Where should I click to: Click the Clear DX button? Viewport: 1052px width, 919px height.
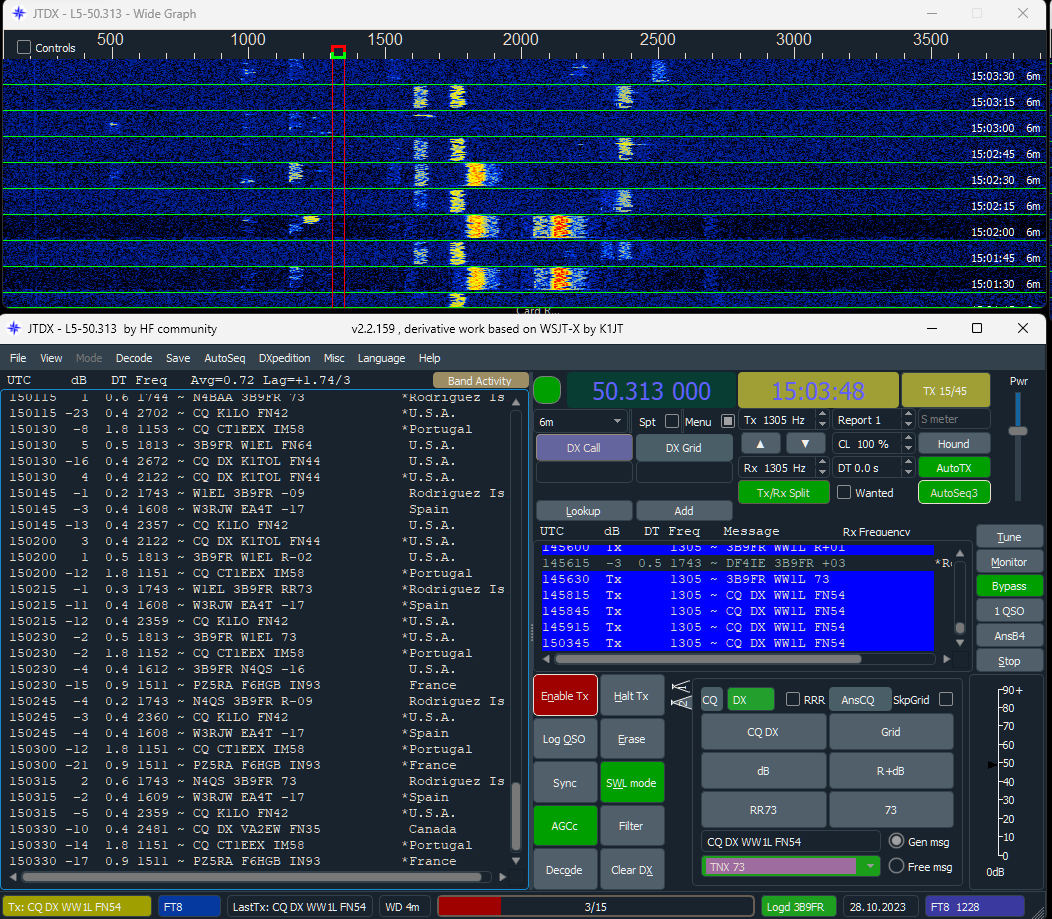pos(631,869)
